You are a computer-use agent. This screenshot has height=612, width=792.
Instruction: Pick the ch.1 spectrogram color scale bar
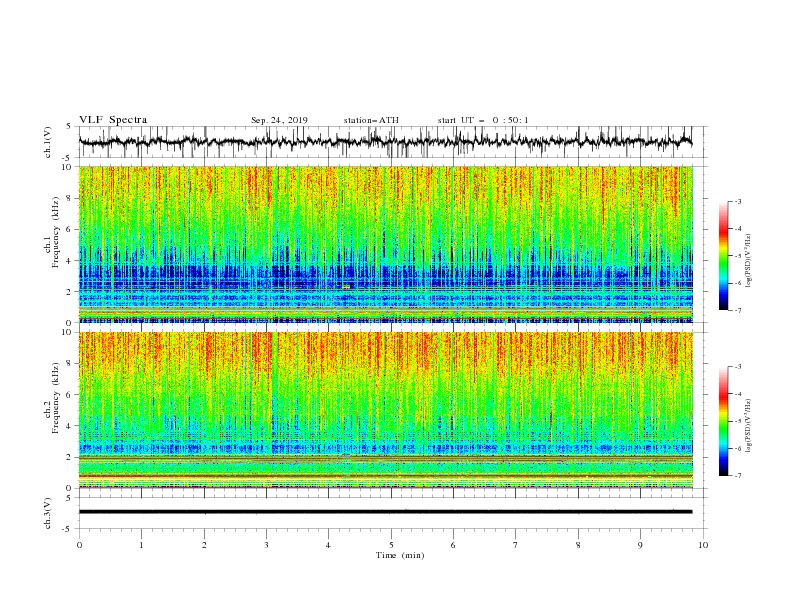point(723,256)
